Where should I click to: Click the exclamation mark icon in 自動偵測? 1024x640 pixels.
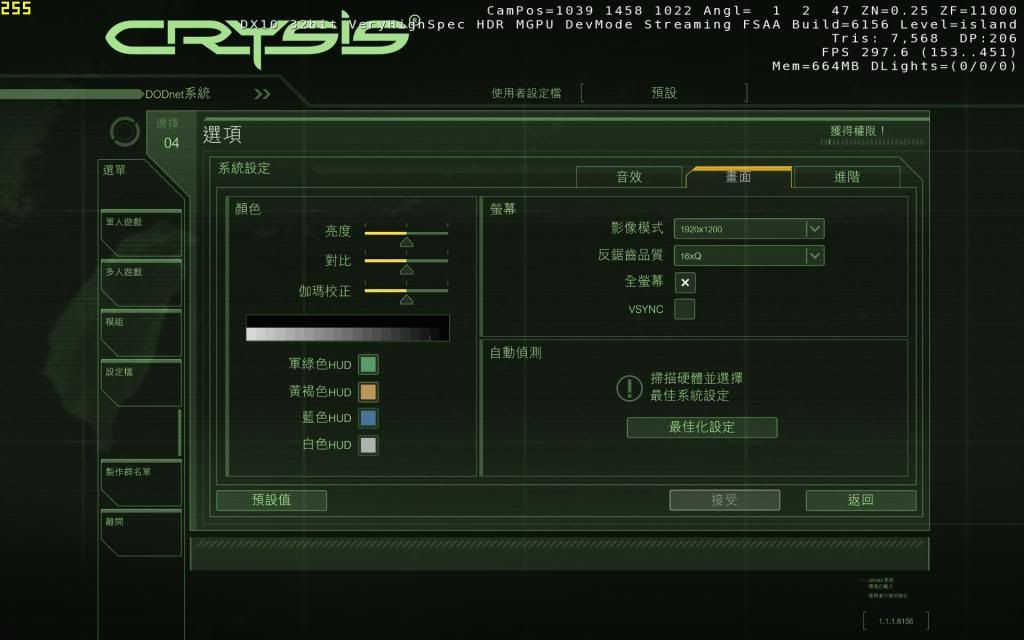629,388
